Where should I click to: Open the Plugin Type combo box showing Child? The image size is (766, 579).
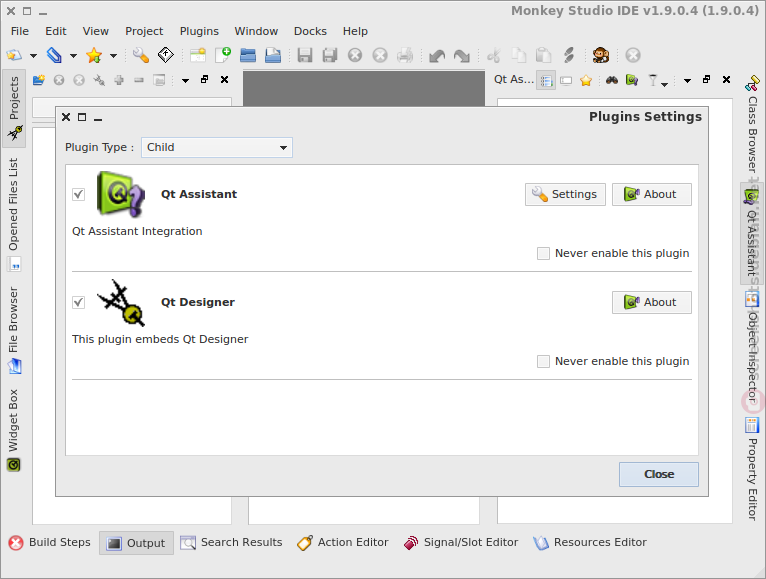tap(217, 148)
